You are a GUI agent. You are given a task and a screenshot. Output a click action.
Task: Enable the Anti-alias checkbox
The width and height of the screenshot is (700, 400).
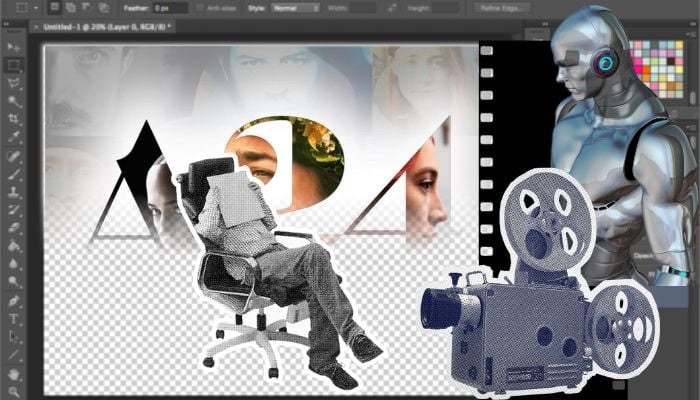point(200,8)
